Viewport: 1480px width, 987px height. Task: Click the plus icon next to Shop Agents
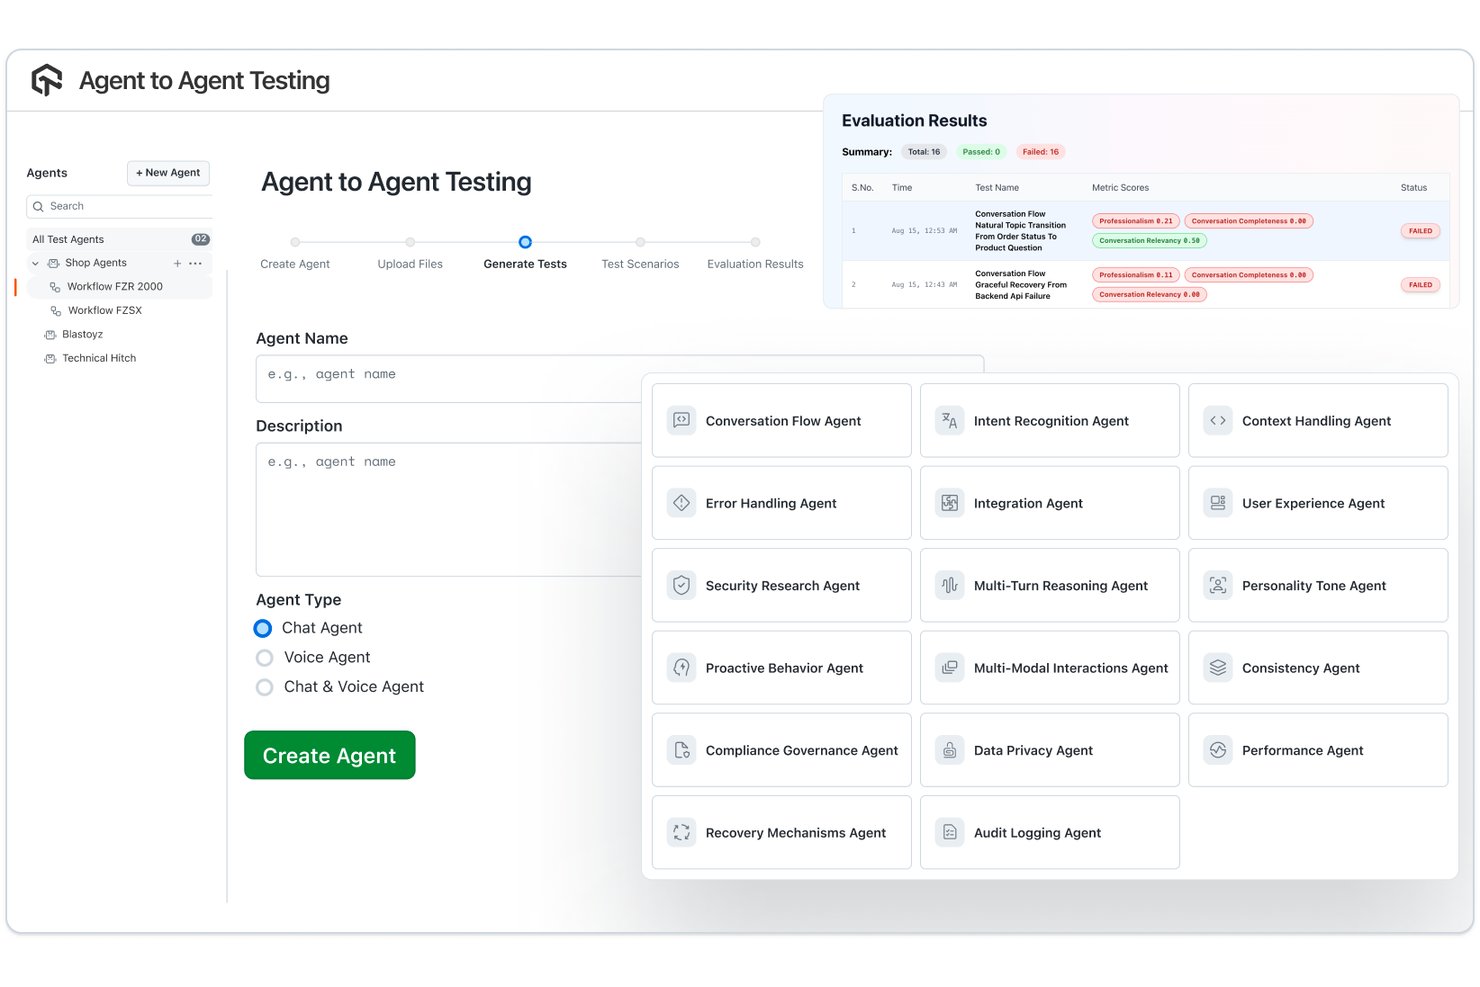point(178,263)
